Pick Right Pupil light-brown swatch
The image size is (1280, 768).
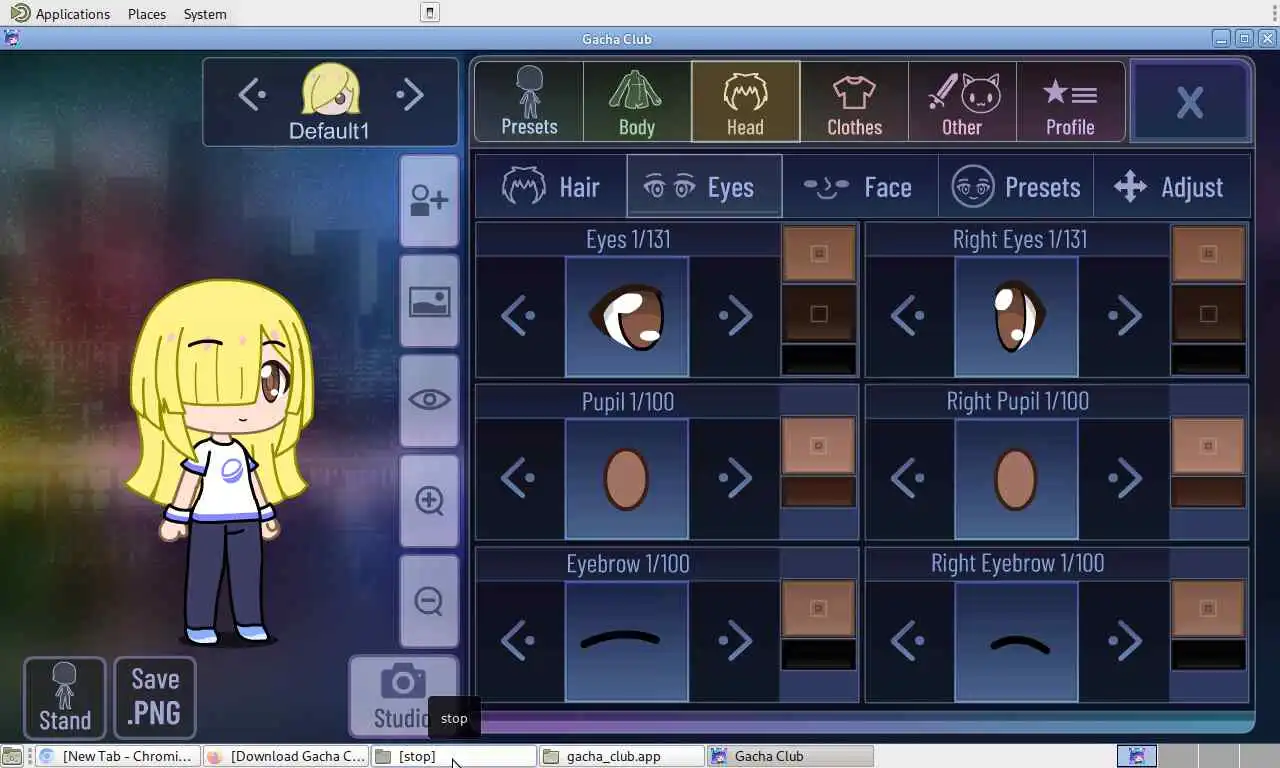click(1208, 445)
